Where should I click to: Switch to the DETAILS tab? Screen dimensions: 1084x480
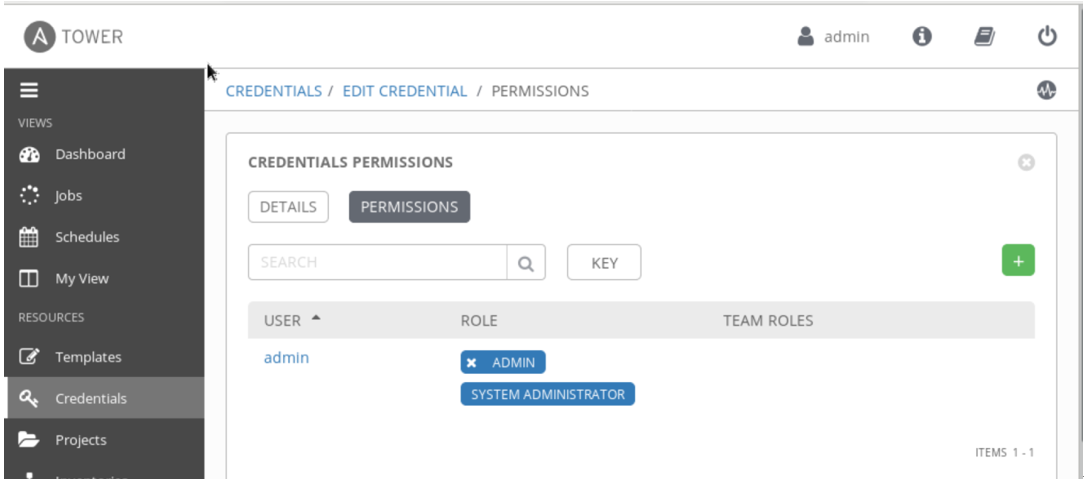pyautogui.click(x=288, y=207)
